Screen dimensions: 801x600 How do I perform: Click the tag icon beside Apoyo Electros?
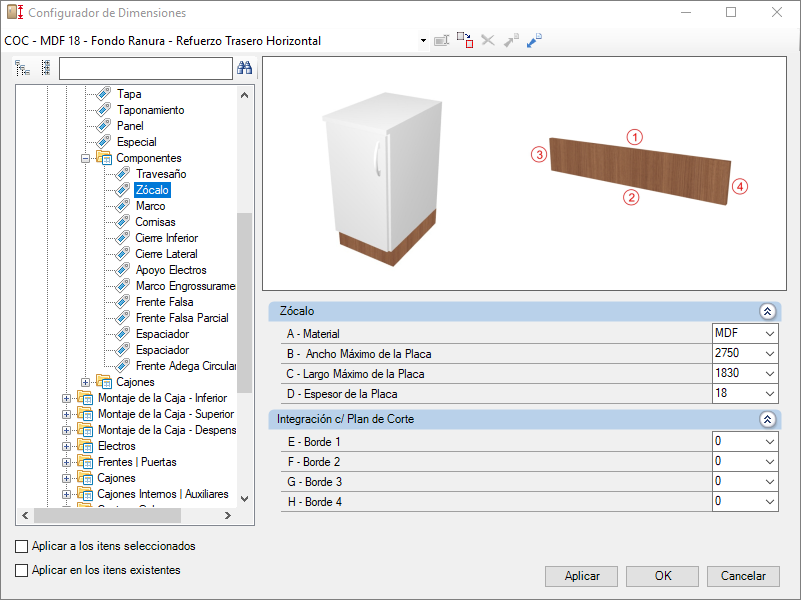point(123,270)
